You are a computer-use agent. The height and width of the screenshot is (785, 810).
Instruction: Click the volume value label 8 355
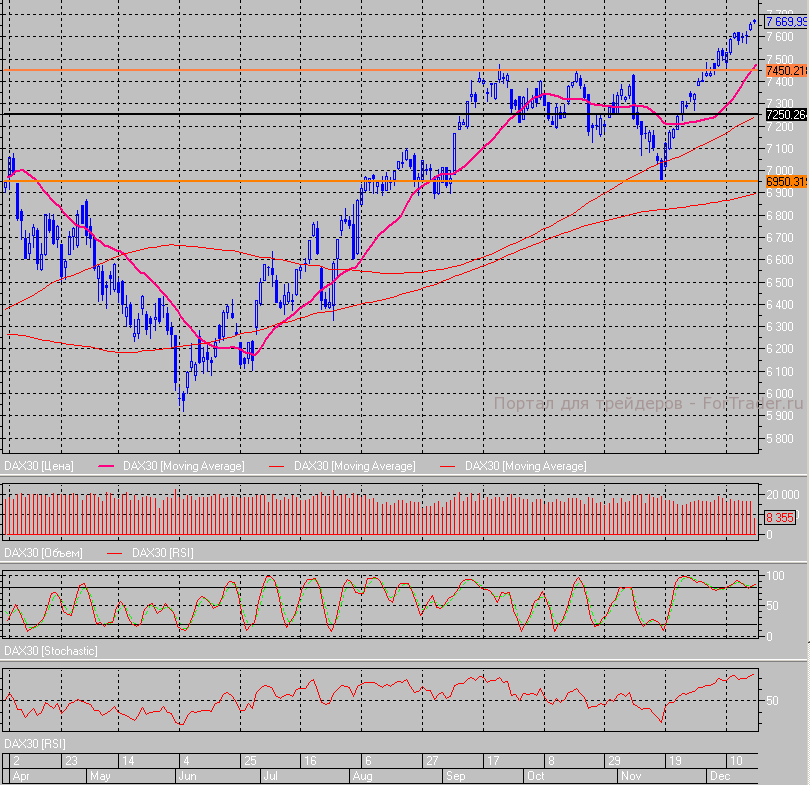[x=780, y=517]
